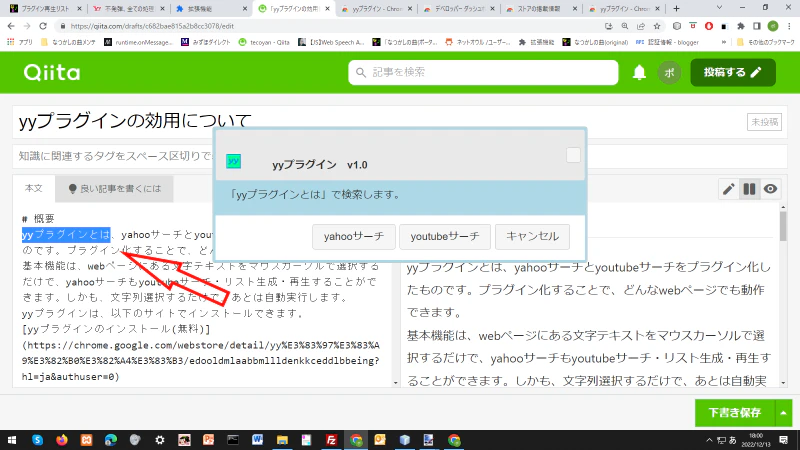This screenshot has height=450, width=800.
Task: Click the yahooサーチ button
Action: tap(354, 236)
